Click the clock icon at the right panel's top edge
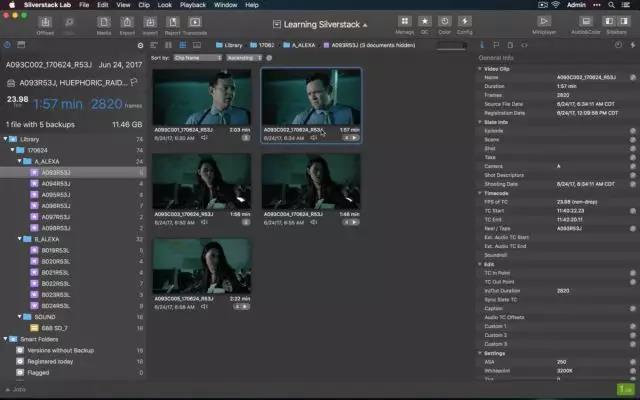Viewport: 640px width, 400px height. coord(618,45)
